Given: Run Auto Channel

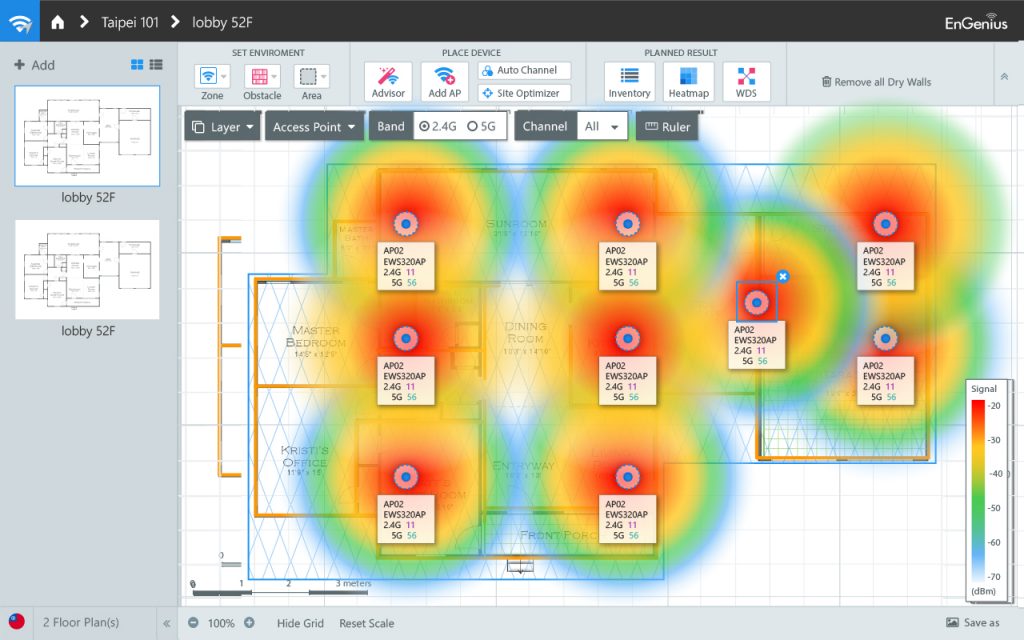Looking at the screenshot, I should pos(524,71).
